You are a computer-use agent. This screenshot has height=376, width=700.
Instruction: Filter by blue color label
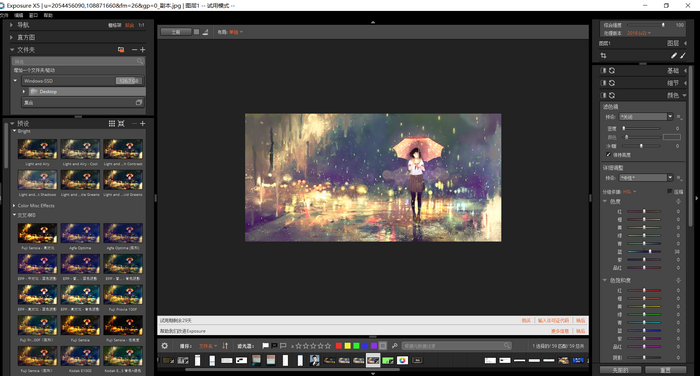[365, 346]
